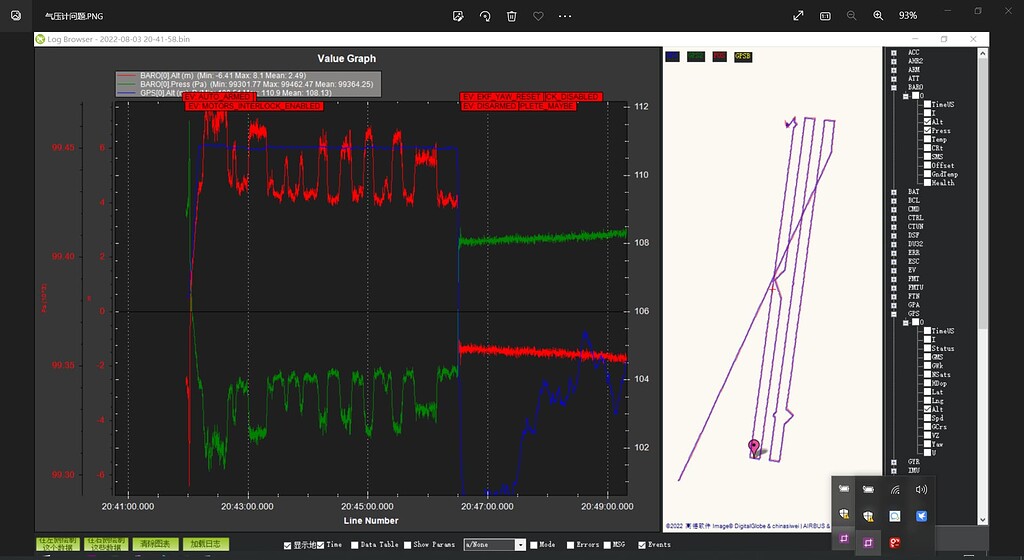Expand the BAT tree node
Screen dimensions: 1024x560
pos(894,192)
